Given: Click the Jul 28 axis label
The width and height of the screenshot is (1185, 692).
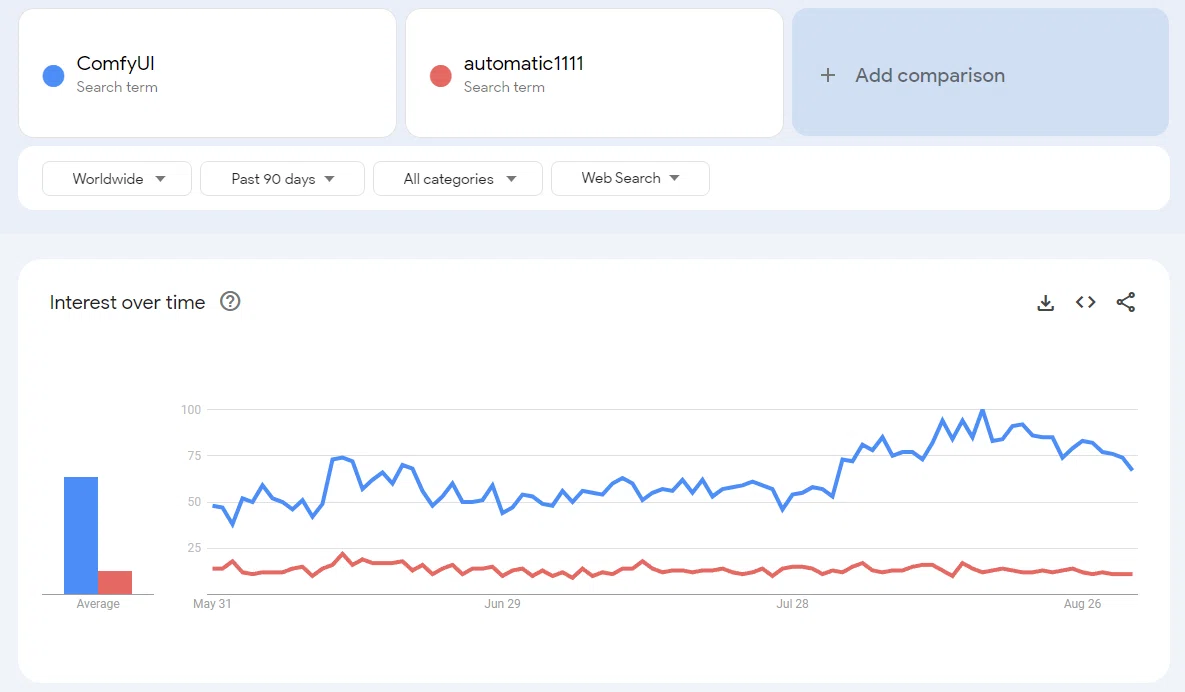Looking at the screenshot, I should [792, 604].
